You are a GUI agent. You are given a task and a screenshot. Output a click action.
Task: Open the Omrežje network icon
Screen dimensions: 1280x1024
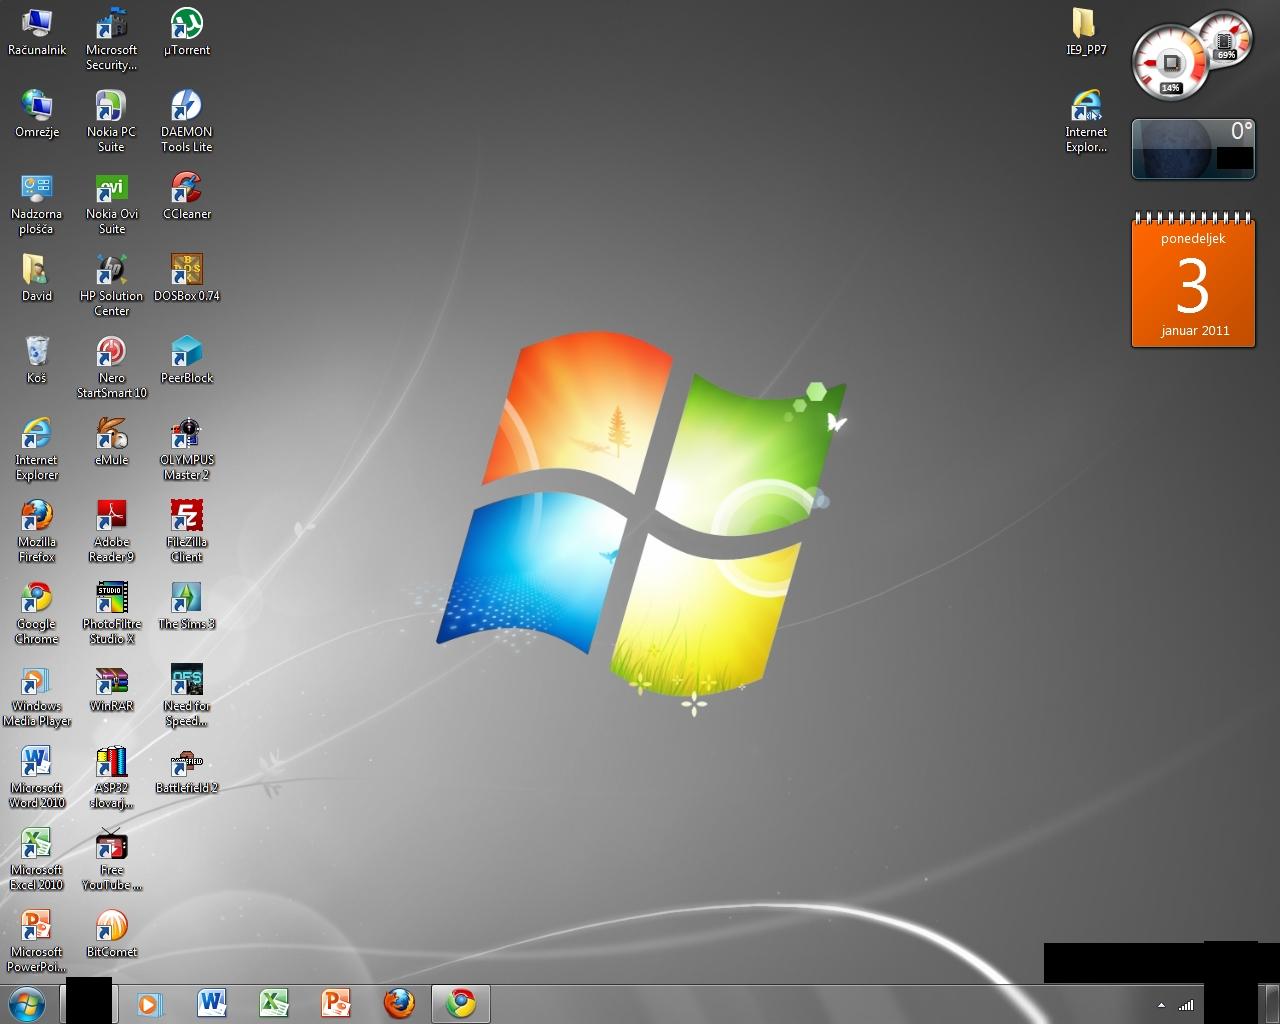(x=37, y=114)
